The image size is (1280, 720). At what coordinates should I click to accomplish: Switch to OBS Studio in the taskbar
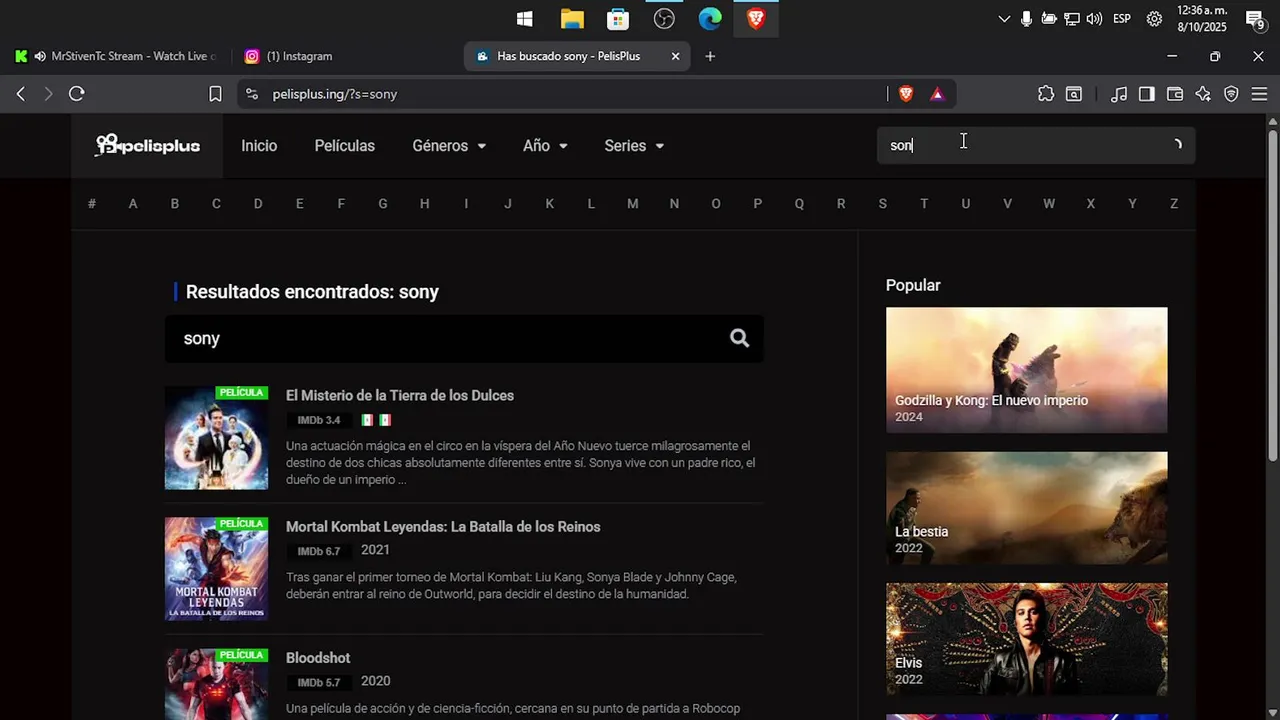664,18
